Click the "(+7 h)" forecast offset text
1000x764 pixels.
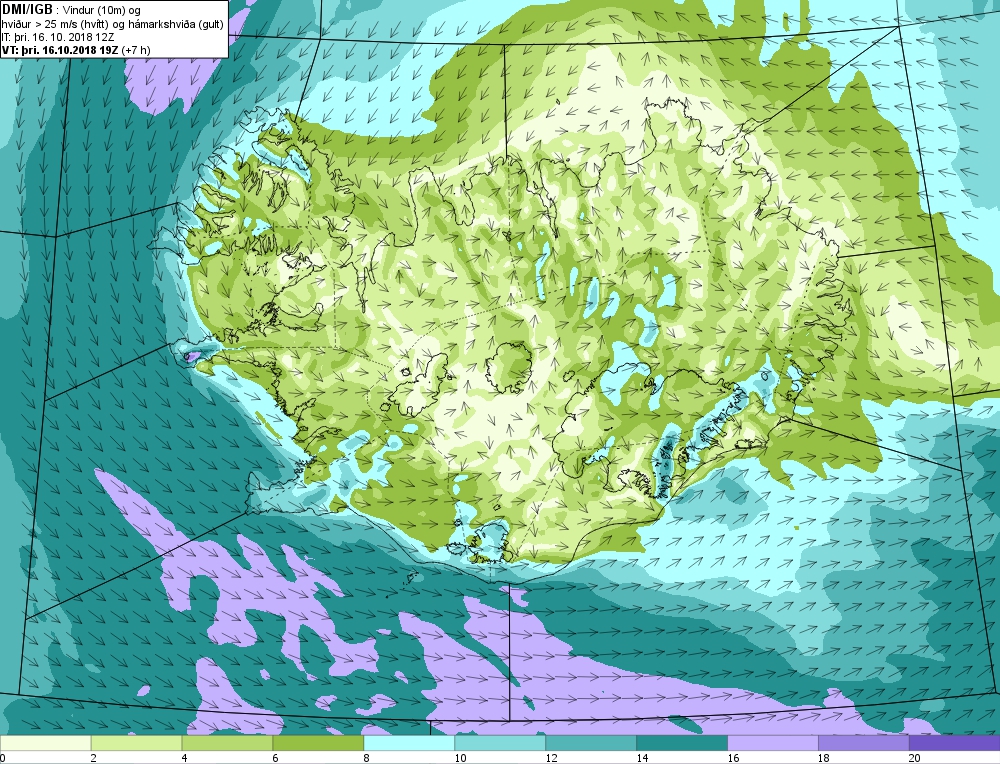tap(135, 50)
